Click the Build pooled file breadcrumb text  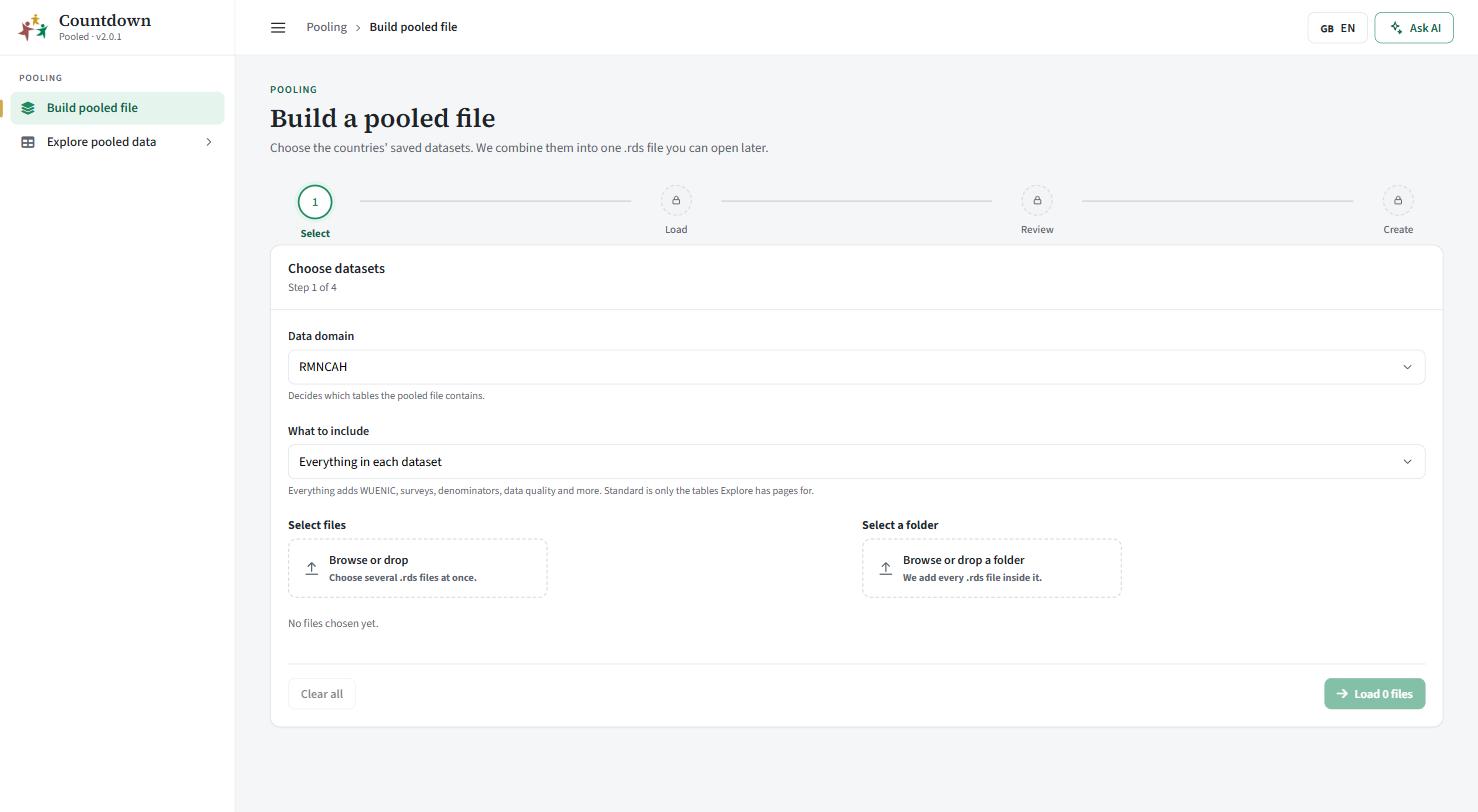pyautogui.click(x=413, y=27)
